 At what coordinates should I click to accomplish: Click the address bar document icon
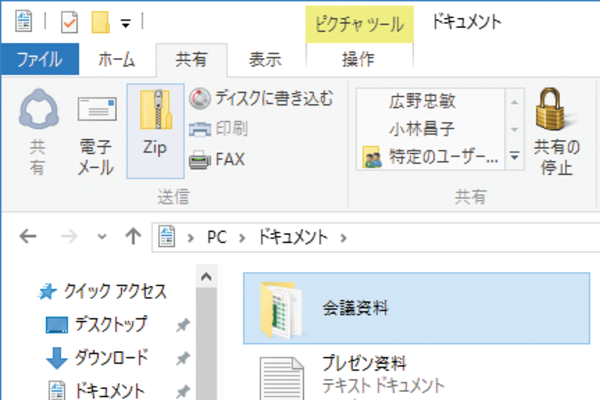tap(167, 237)
